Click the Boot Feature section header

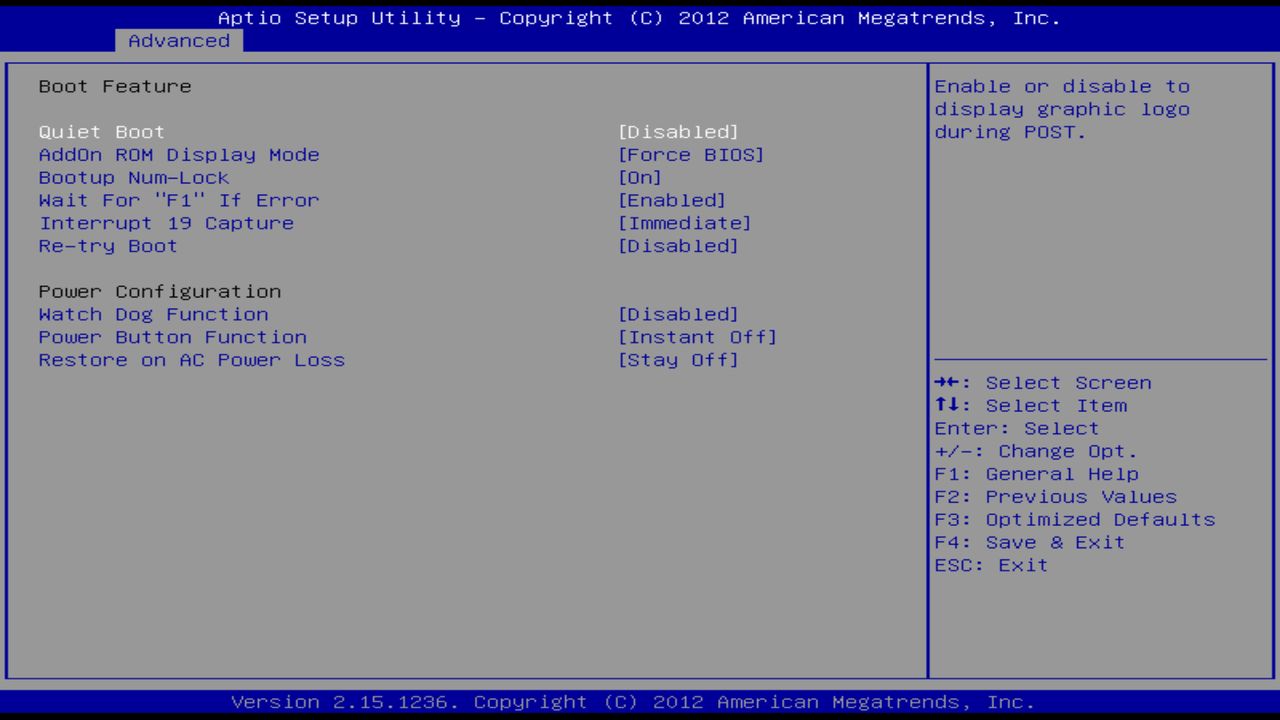(x=114, y=86)
